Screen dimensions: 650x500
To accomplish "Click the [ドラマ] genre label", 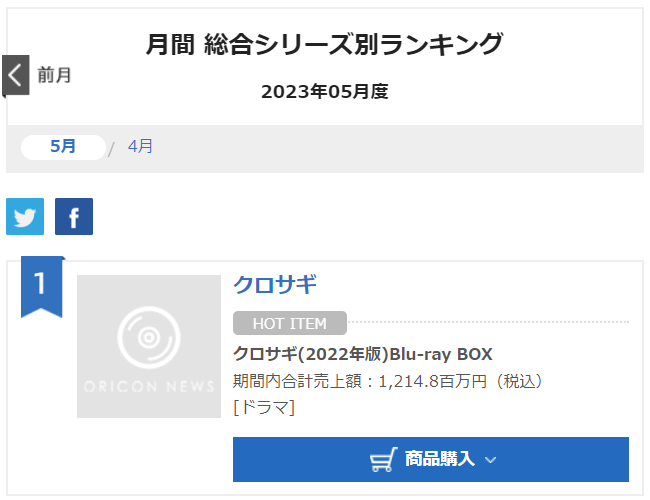I will pos(264,407).
